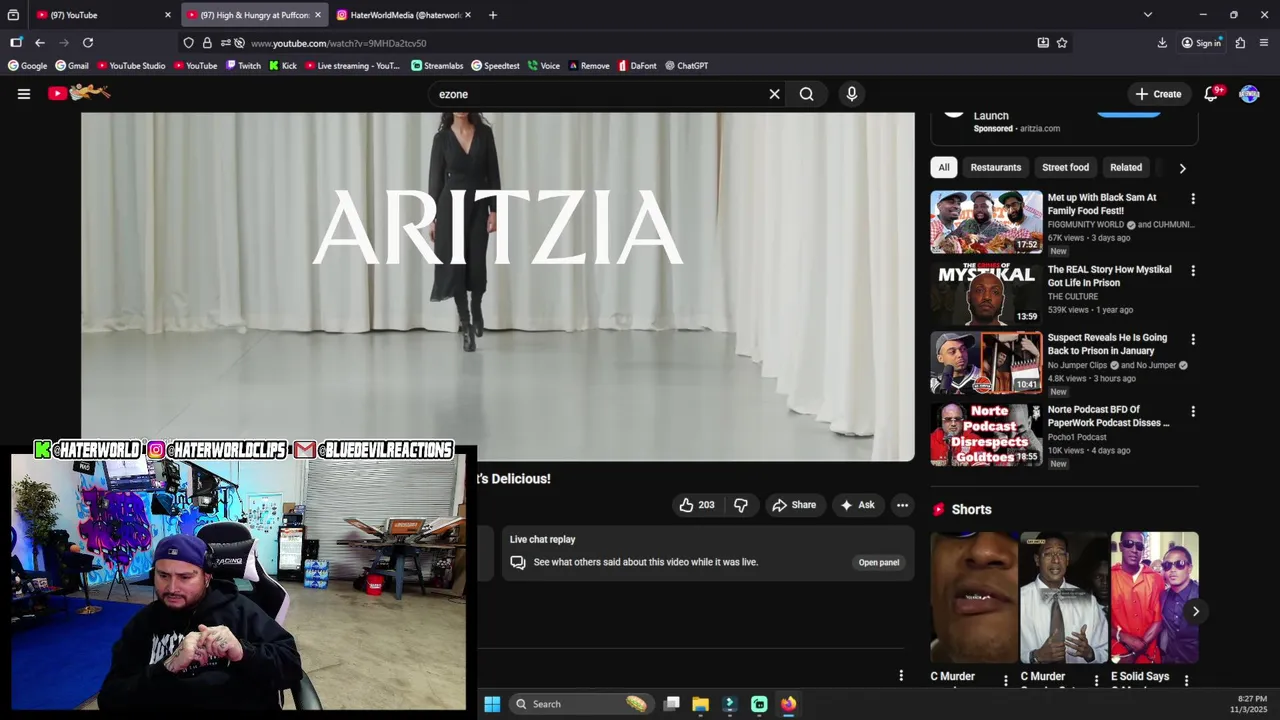Open Task View on the taskbar
Screen dimensions: 1280x720
tap(671, 704)
